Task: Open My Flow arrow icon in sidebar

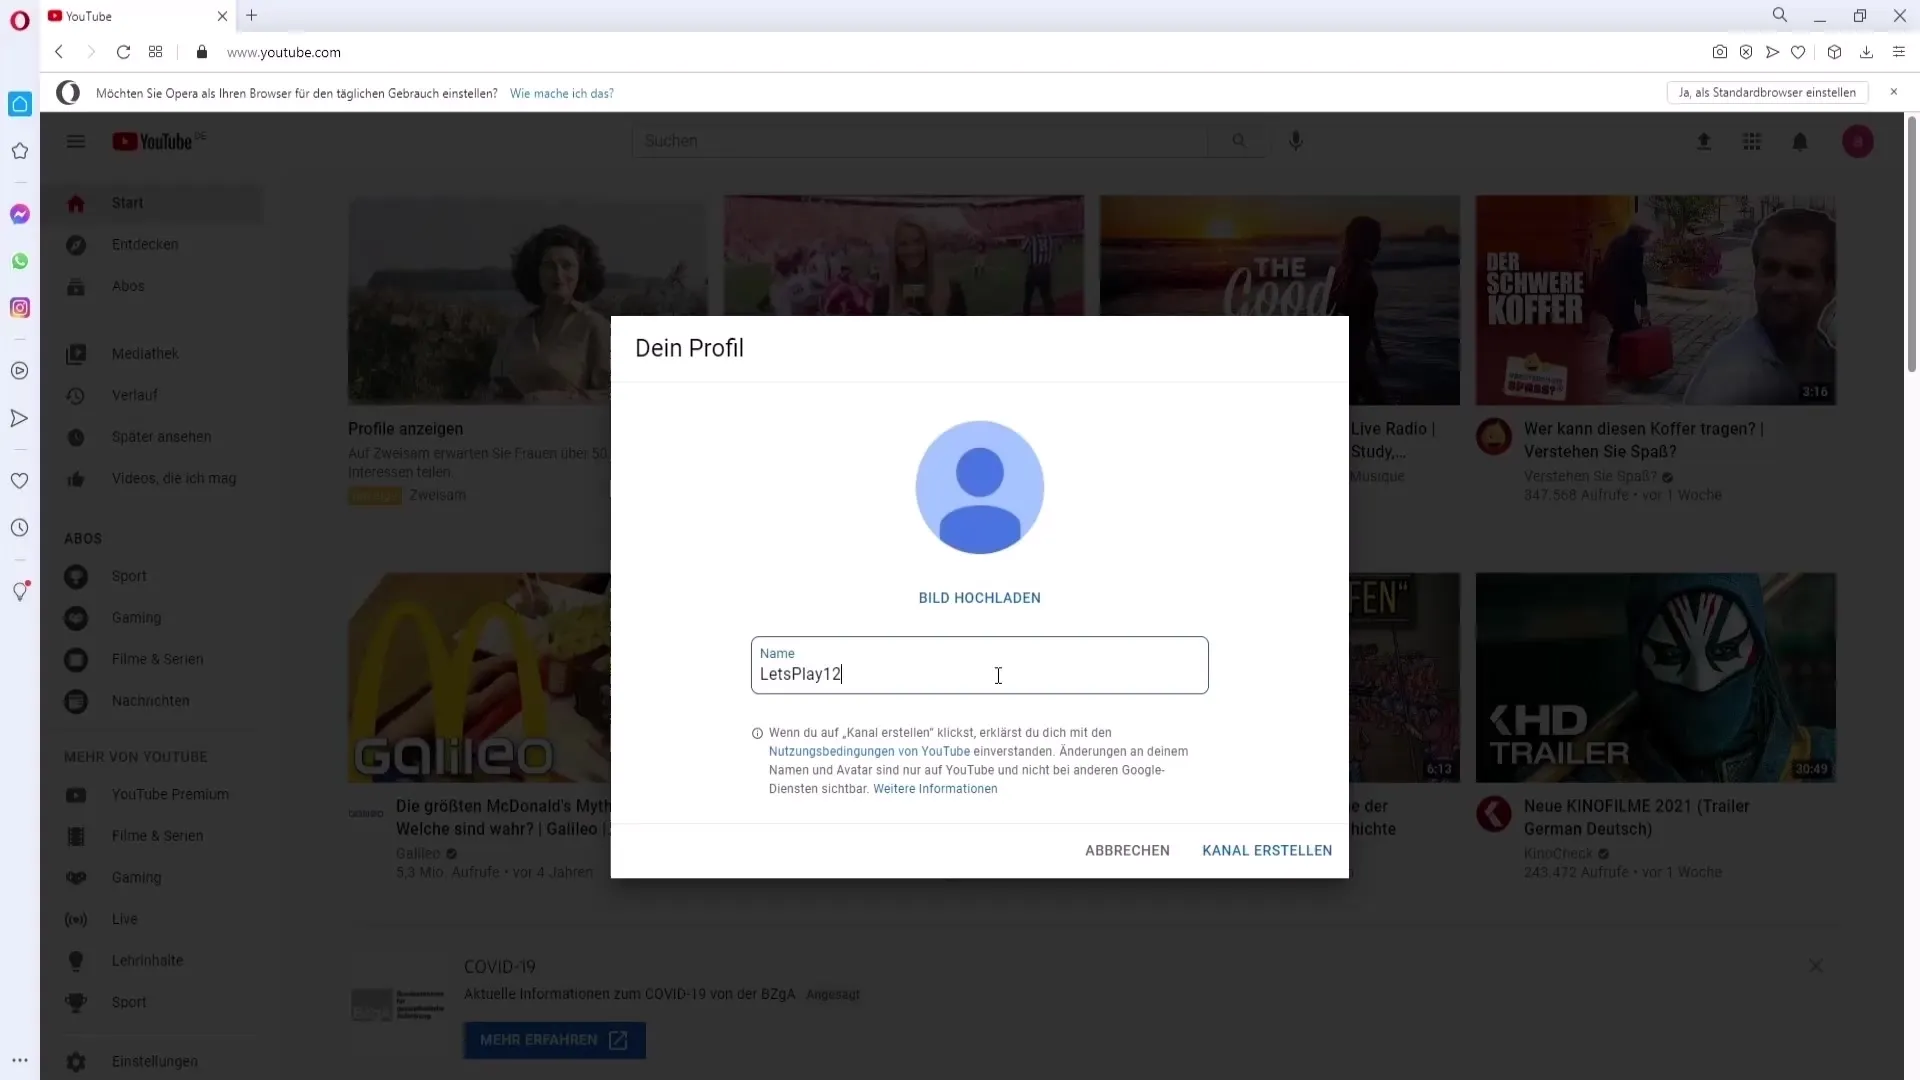Action: [x=20, y=418]
